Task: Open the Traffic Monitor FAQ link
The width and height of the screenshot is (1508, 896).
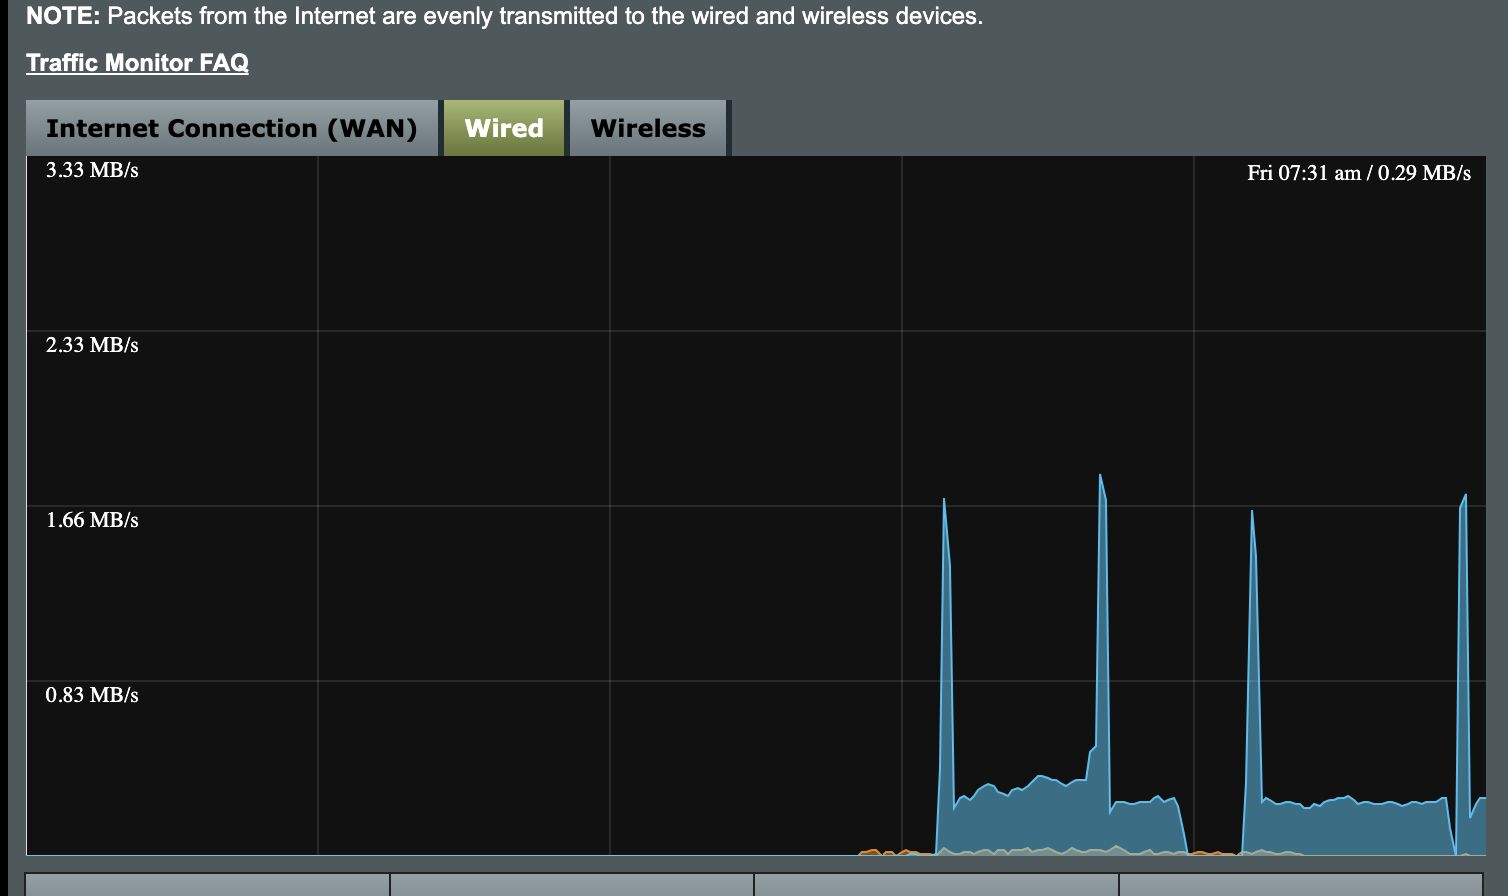Action: click(x=137, y=62)
